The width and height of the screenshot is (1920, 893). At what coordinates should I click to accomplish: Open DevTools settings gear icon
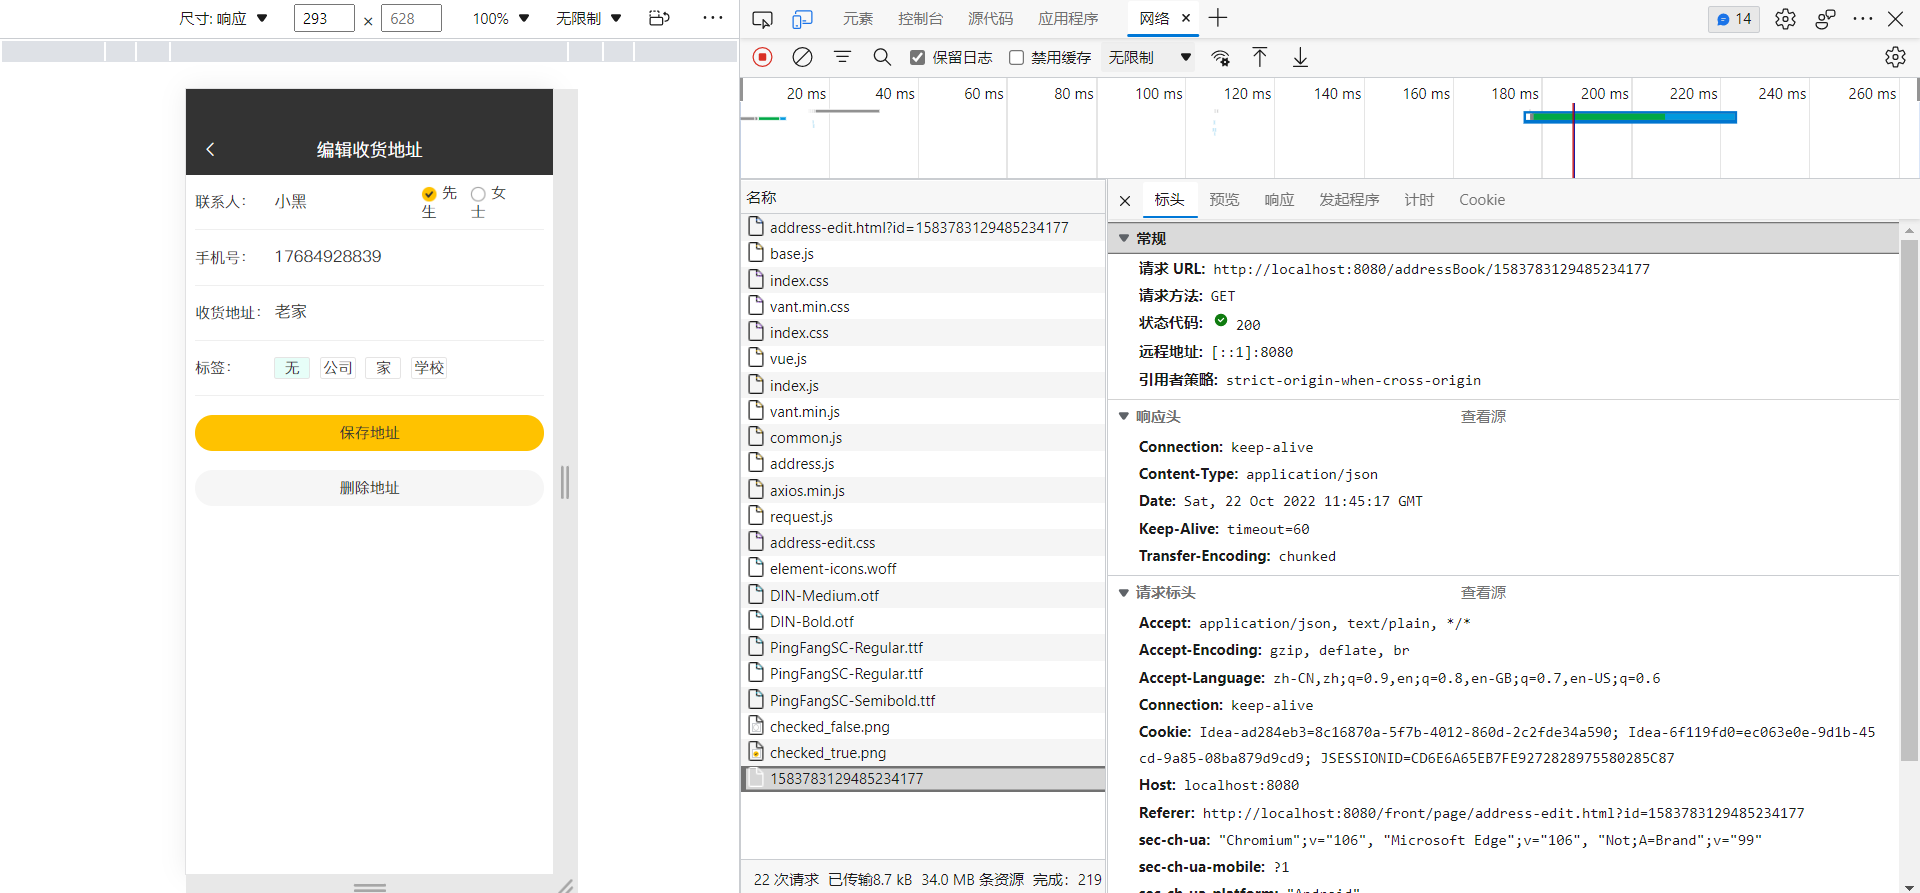pyautogui.click(x=1785, y=19)
